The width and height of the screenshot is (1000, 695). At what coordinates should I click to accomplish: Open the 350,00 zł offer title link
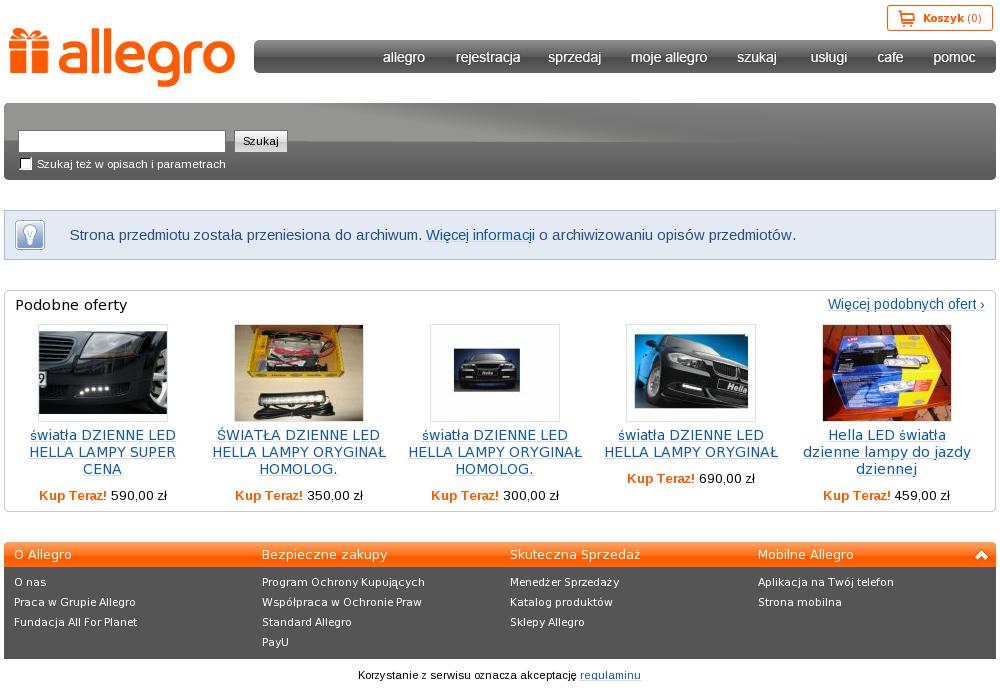click(298, 452)
